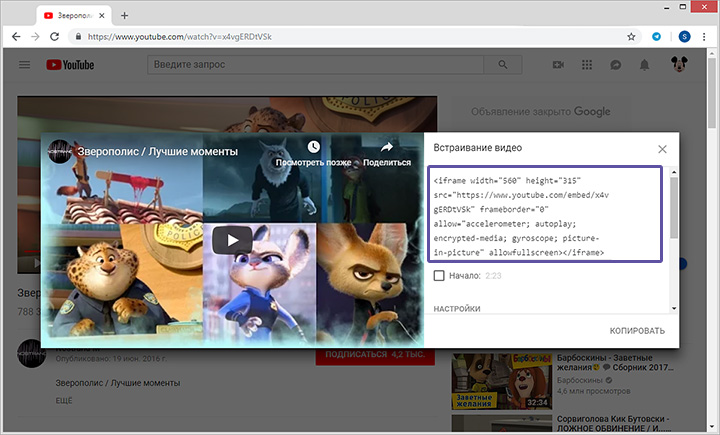Click the embed dialog scrollbar thumb
This screenshot has width=720, height=435.
(674, 208)
